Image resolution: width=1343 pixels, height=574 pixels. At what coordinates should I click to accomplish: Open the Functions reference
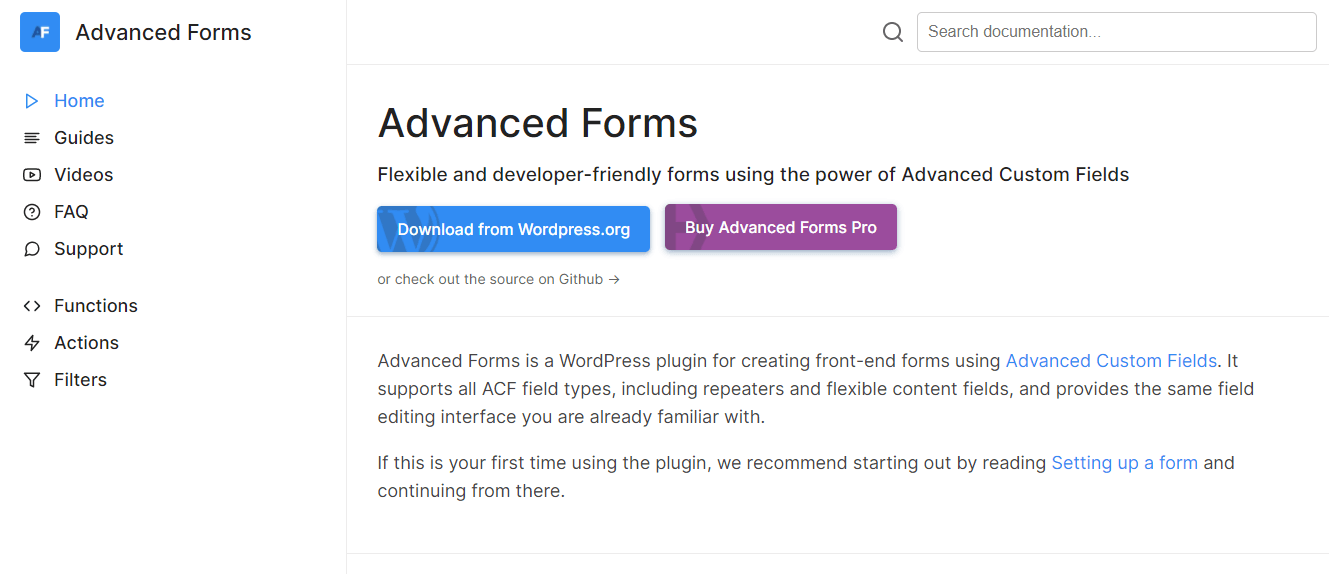pos(96,306)
